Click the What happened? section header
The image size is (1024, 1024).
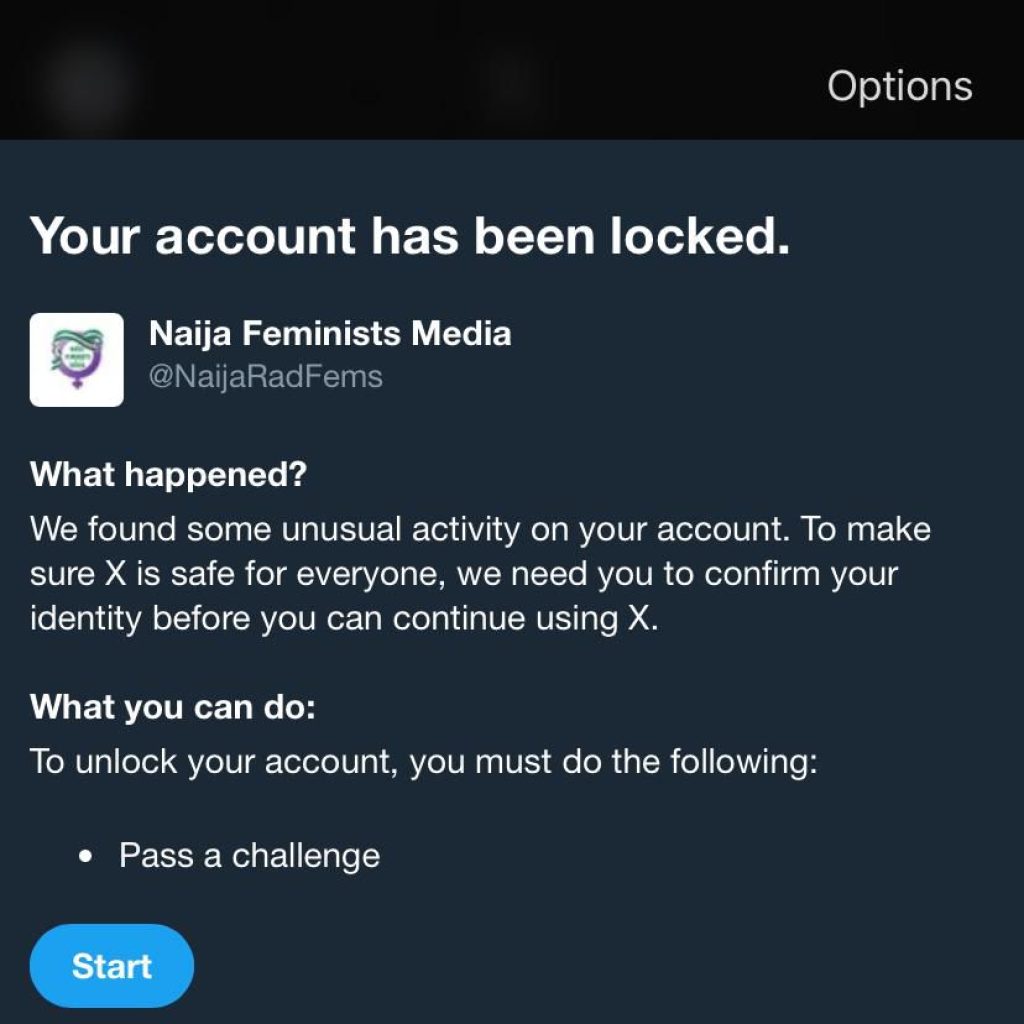click(x=168, y=475)
